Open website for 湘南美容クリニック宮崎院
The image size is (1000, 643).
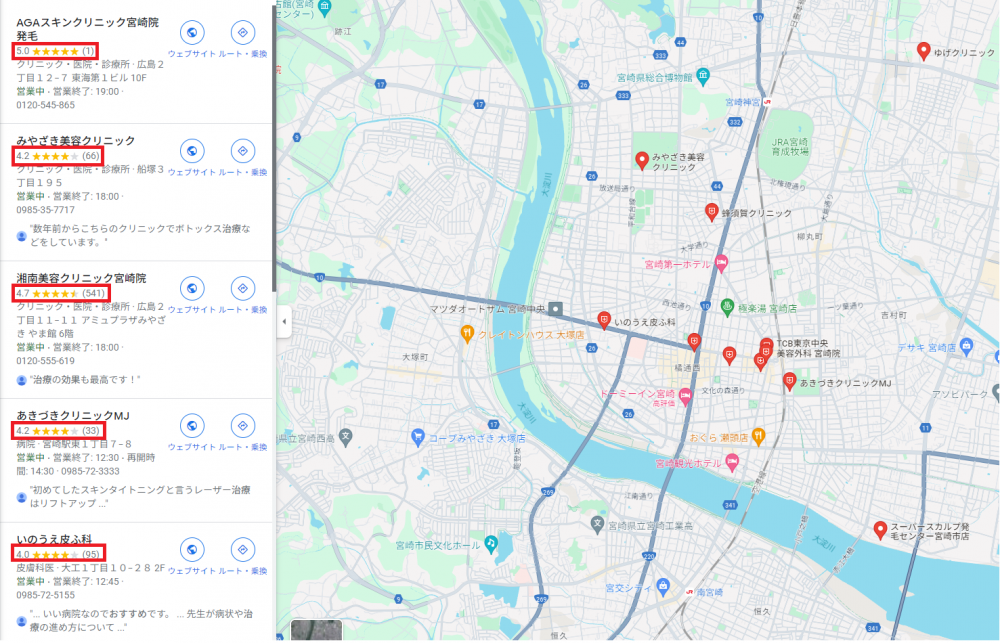click(x=192, y=288)
